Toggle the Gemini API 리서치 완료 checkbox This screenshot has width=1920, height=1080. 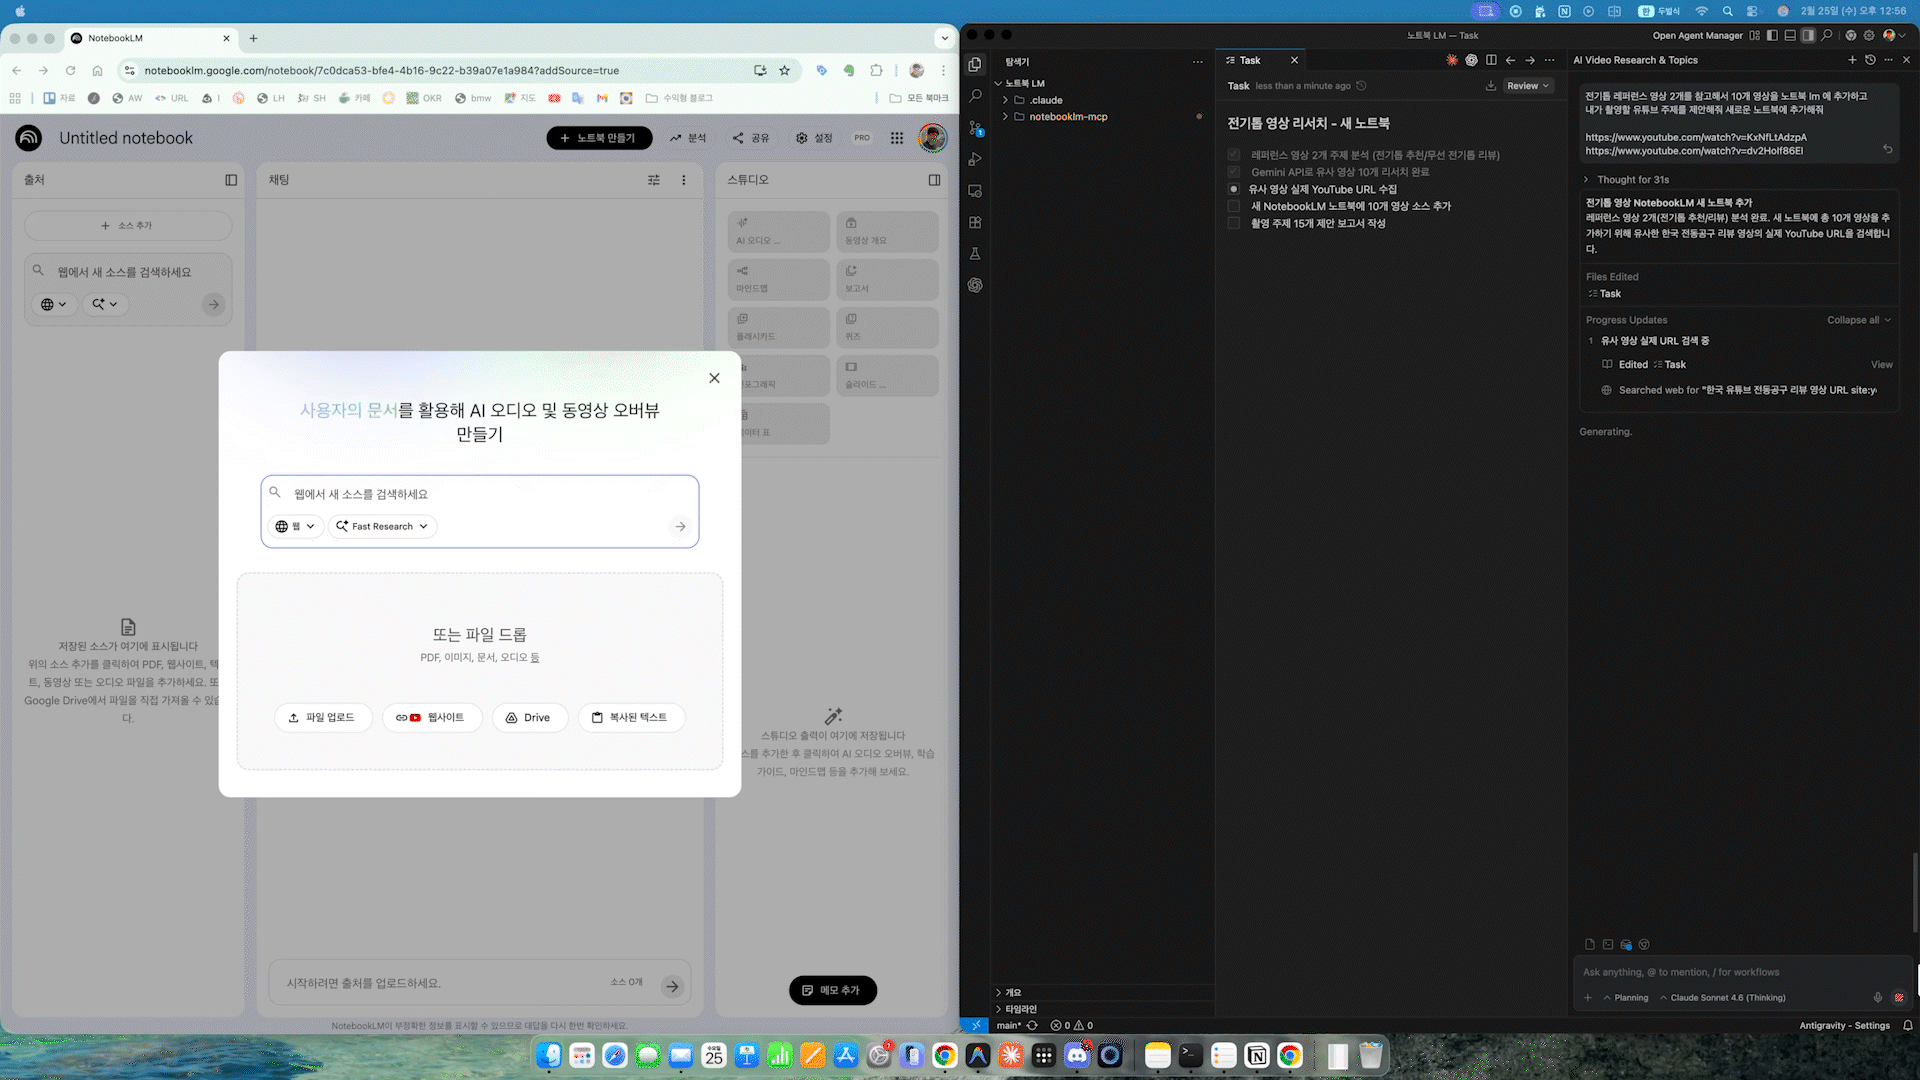point(1234,172)
